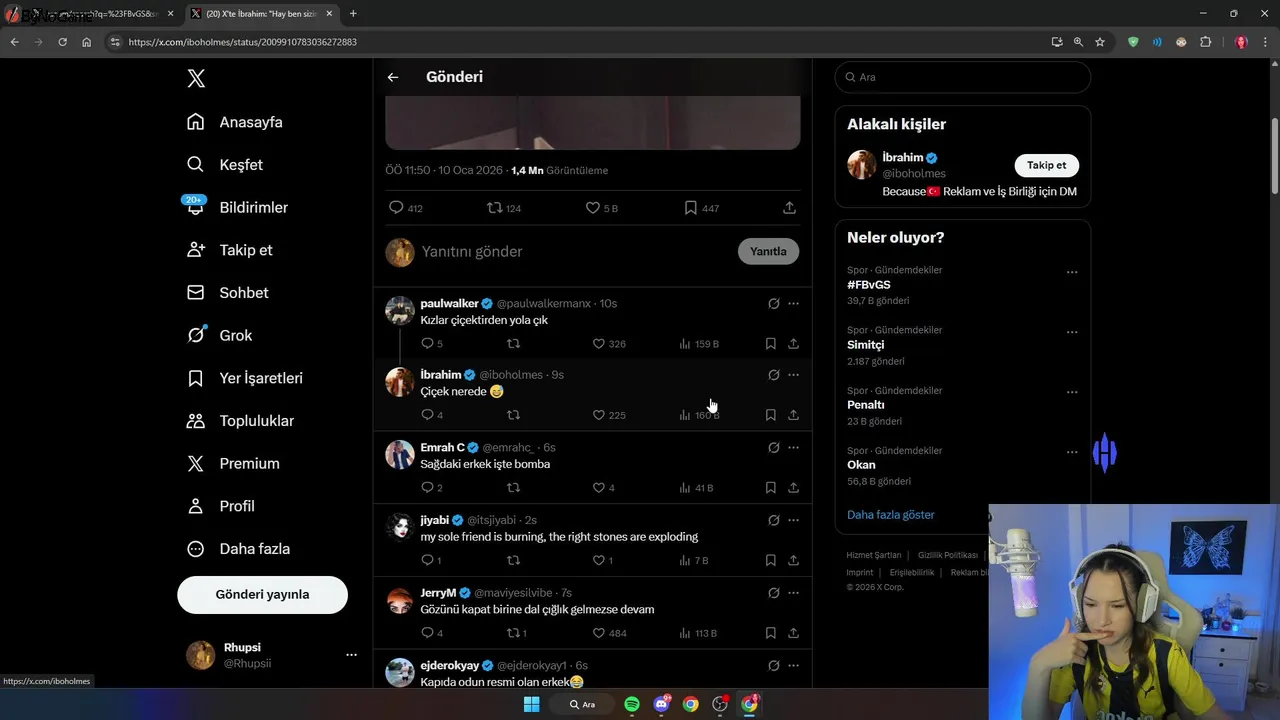This screenshot has height=720, width=1280.
Task: Like JerryM's reply with 484 likes
Action: coord(608,633)
